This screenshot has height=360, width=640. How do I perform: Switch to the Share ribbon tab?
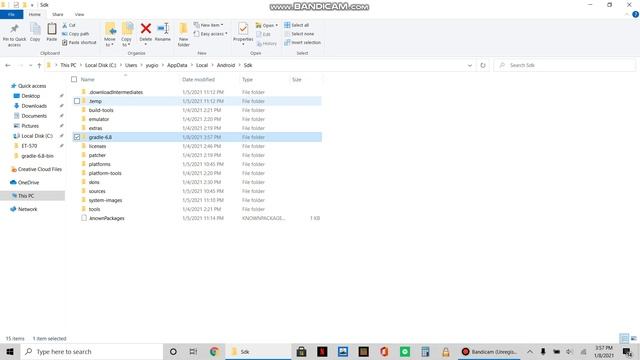coord(58,14)
